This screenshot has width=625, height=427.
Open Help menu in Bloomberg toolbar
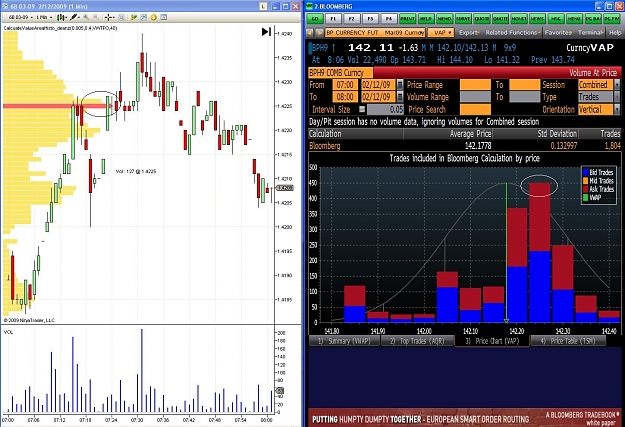[x=615, y=33]
